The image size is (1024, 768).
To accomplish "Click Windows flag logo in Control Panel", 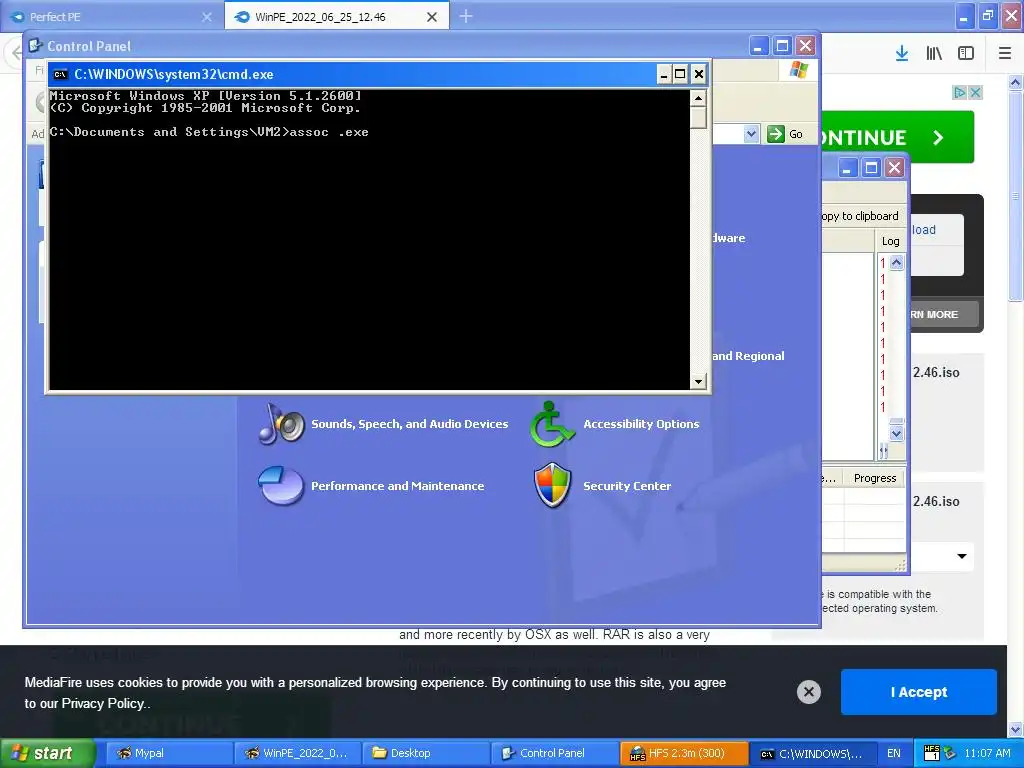I will click(799, 69).
